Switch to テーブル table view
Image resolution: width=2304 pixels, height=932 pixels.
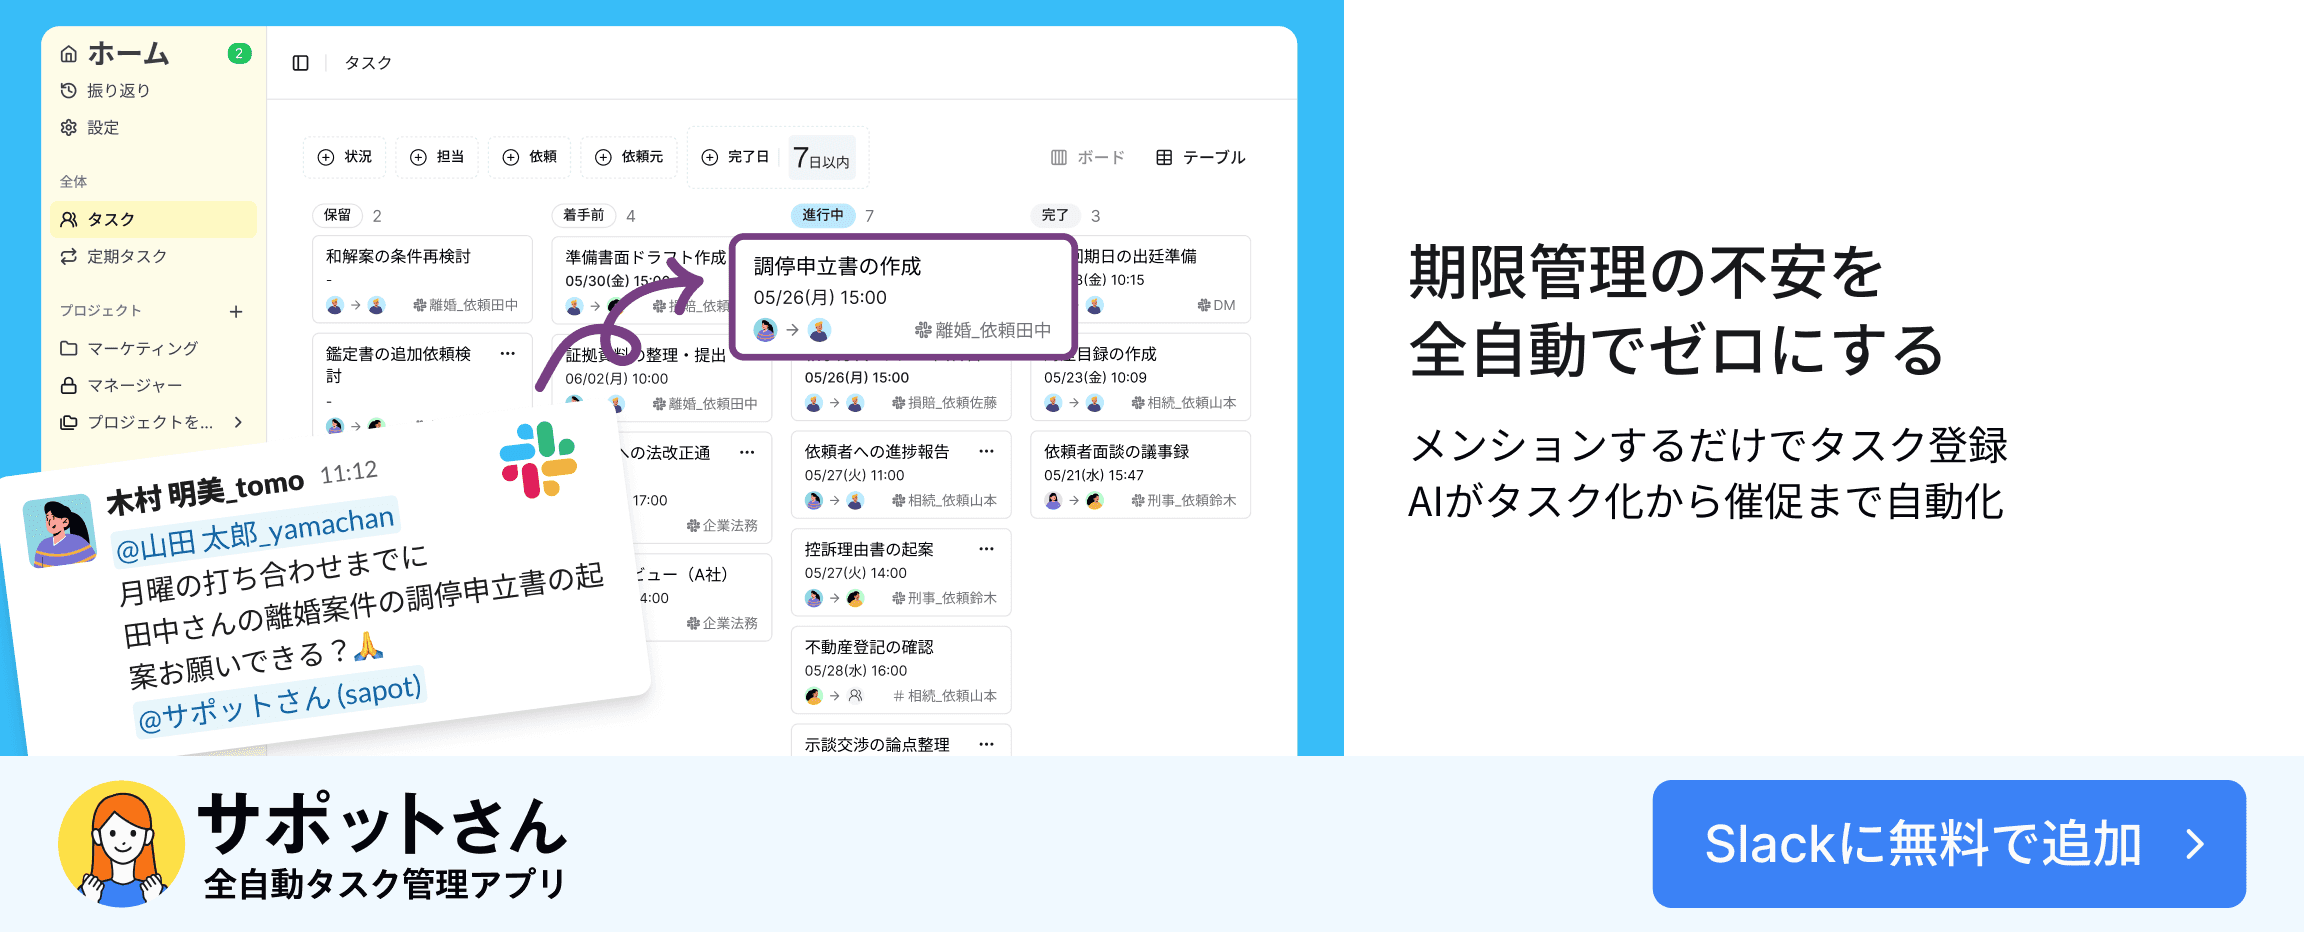[1200, 157]
